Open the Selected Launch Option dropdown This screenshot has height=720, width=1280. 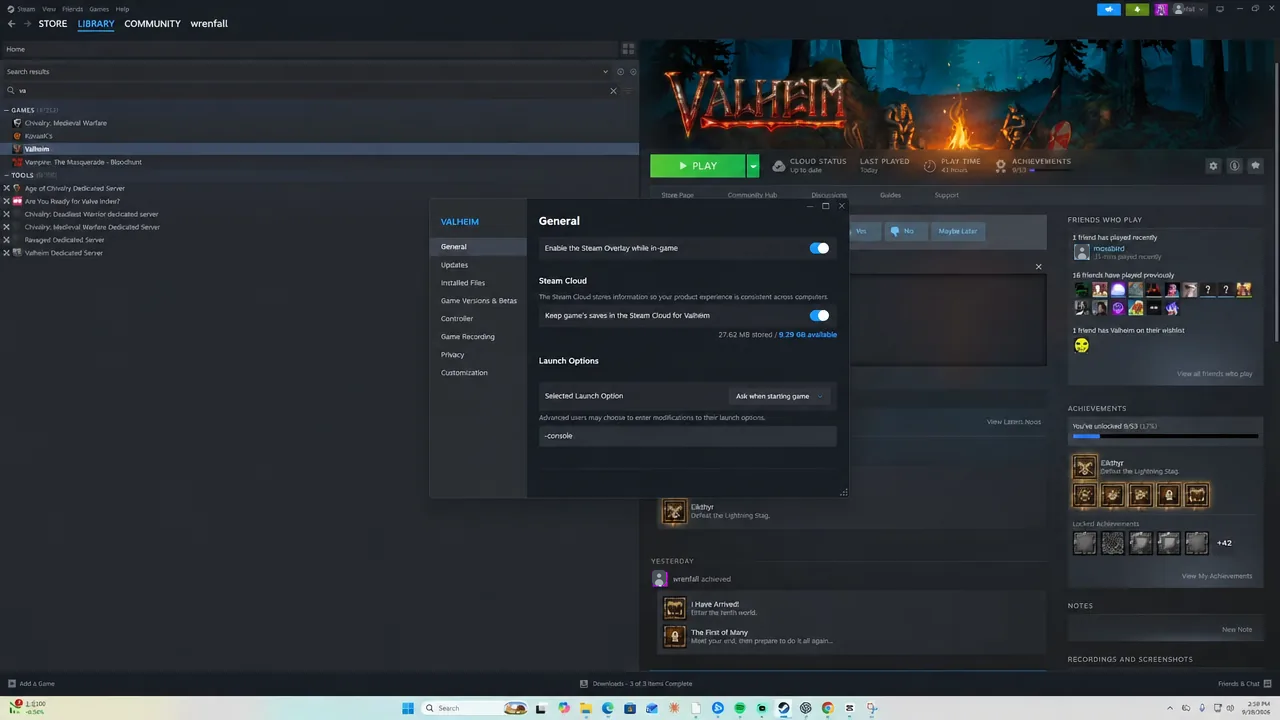pyautogui.click(x=780, y=396)
